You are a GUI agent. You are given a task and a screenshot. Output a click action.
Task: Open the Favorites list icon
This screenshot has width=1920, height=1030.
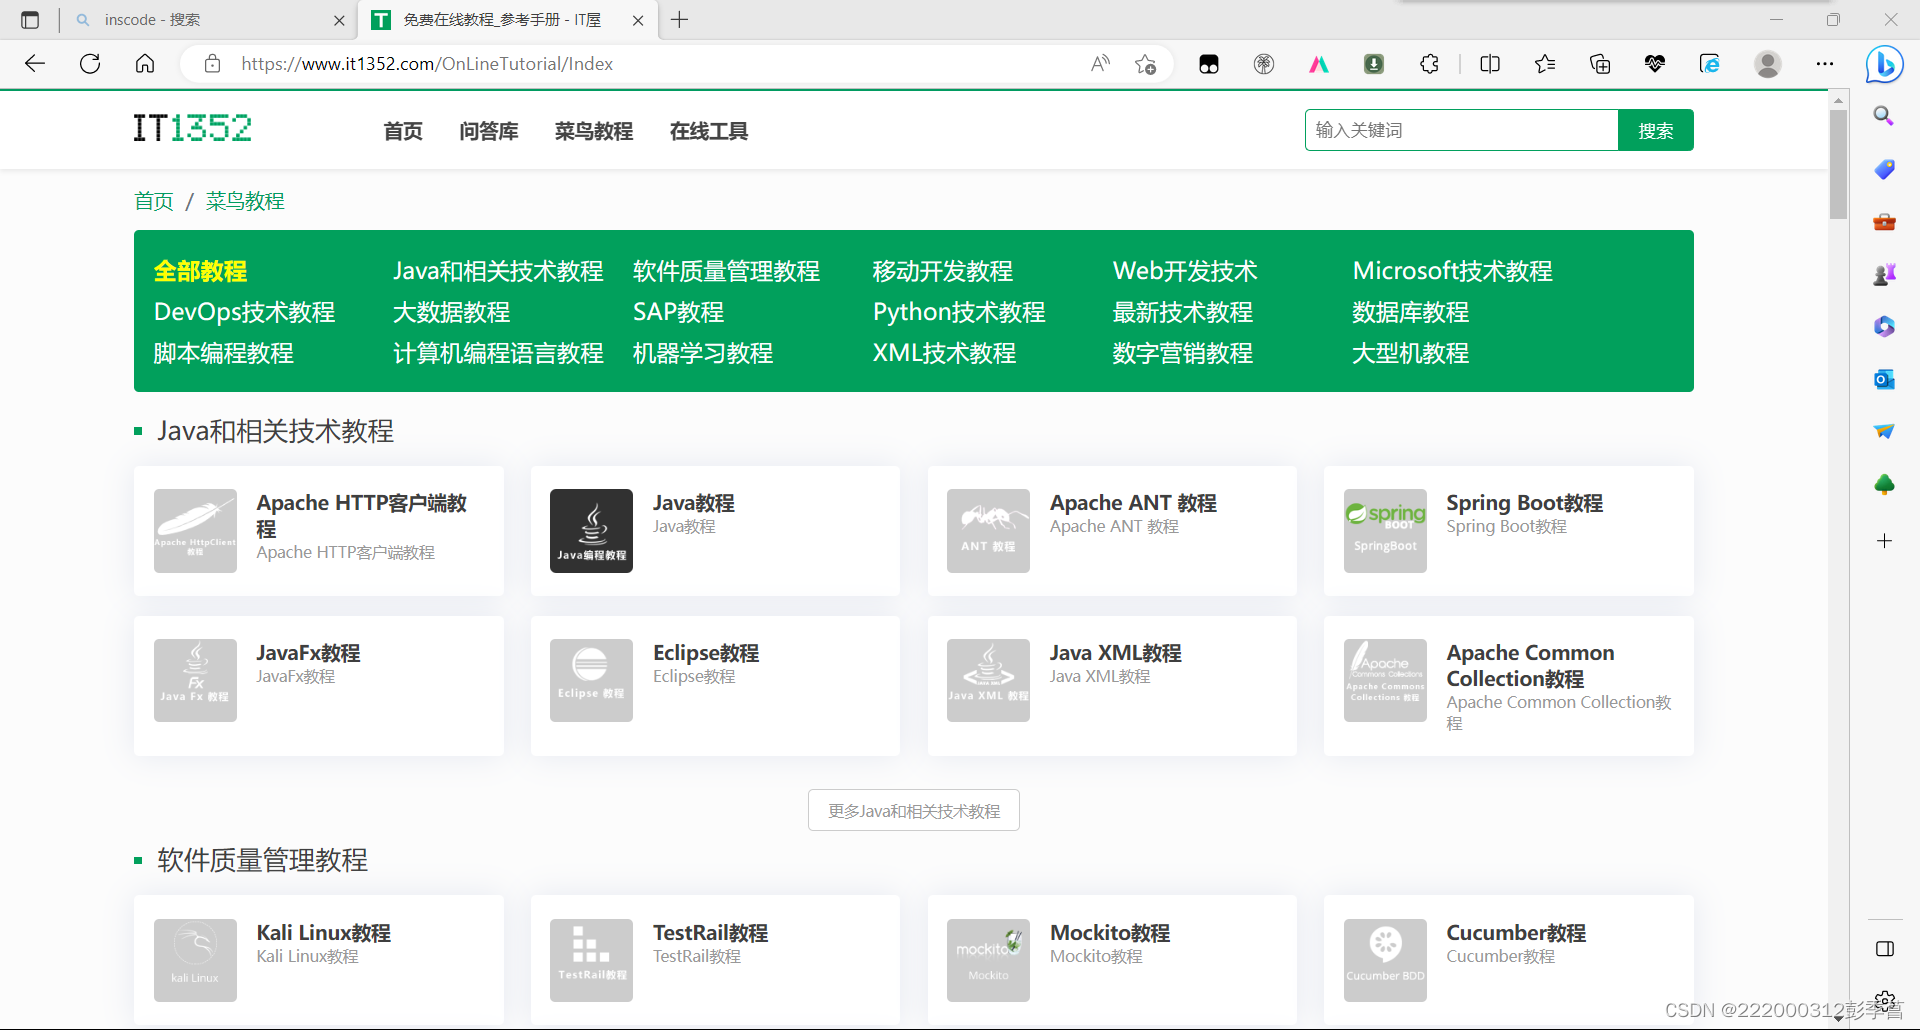coord(1545,64)
